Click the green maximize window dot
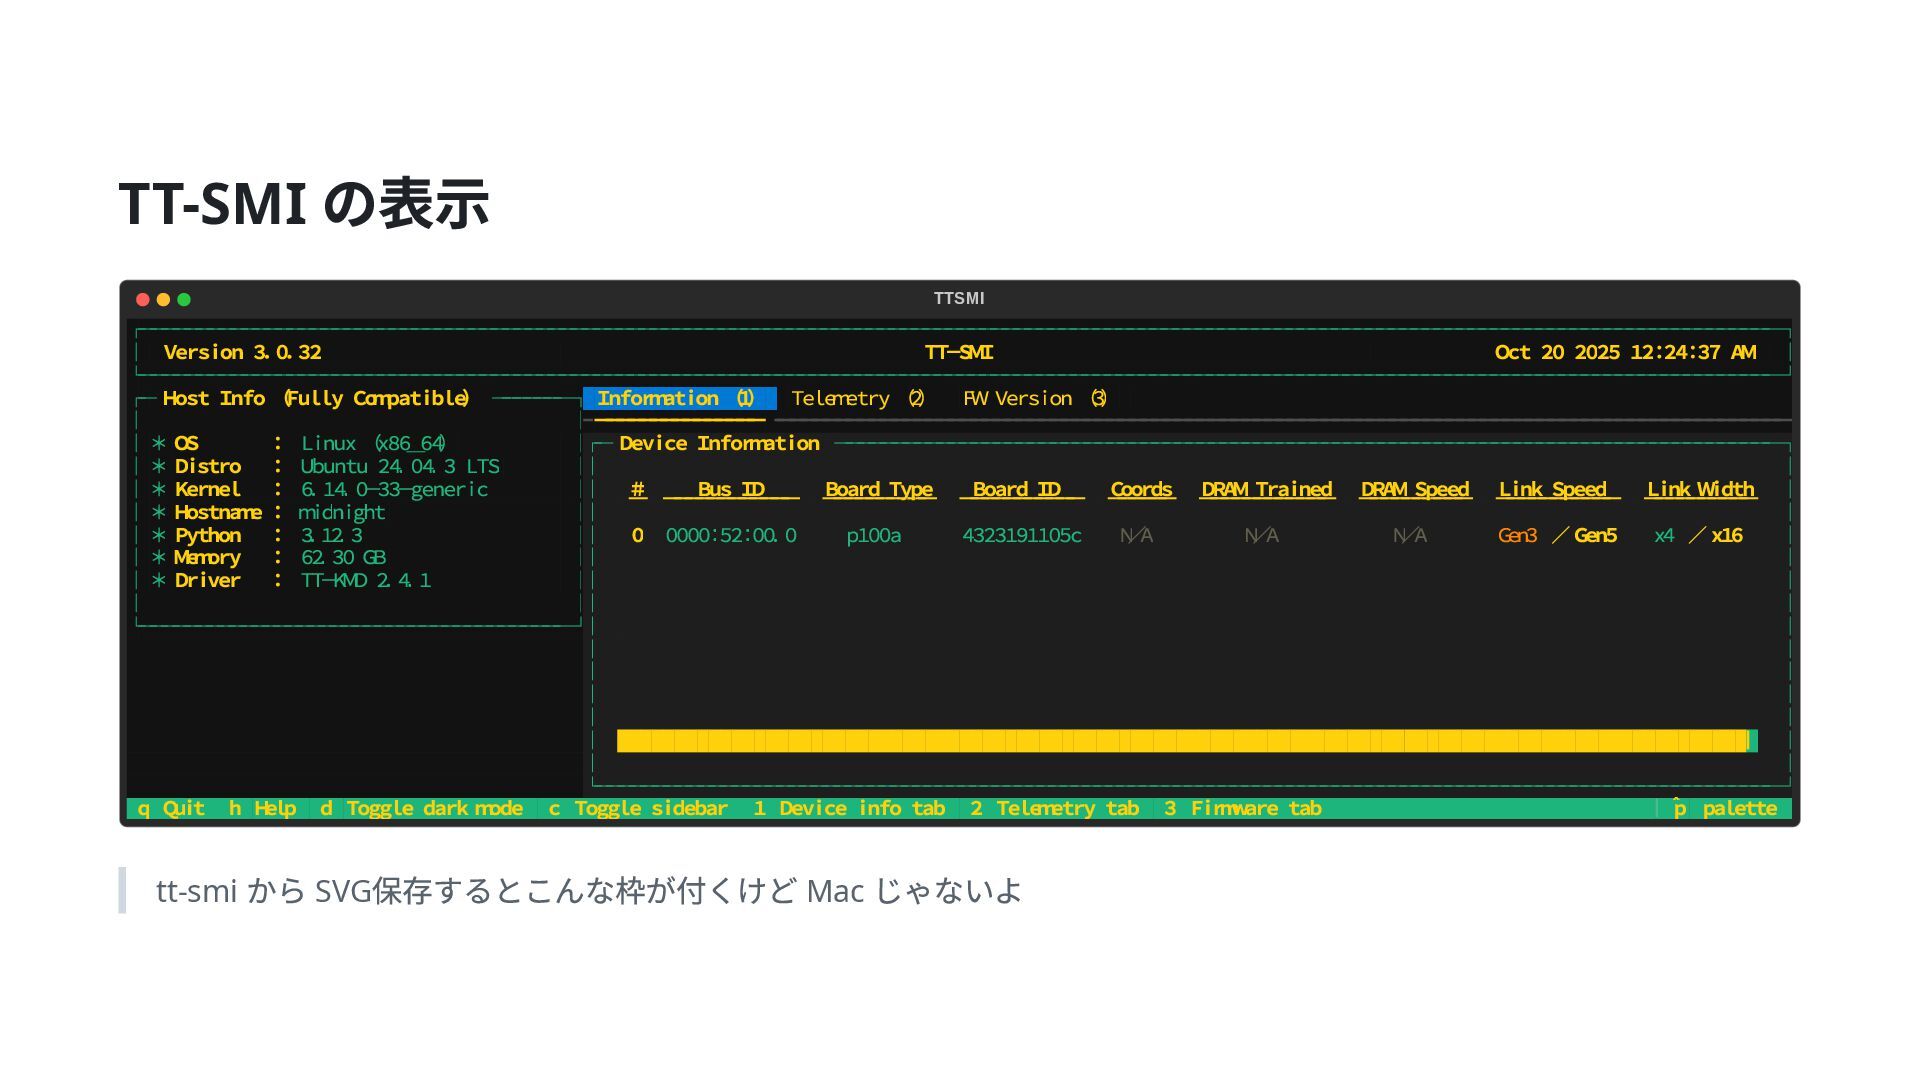 (x=184, y=300)
